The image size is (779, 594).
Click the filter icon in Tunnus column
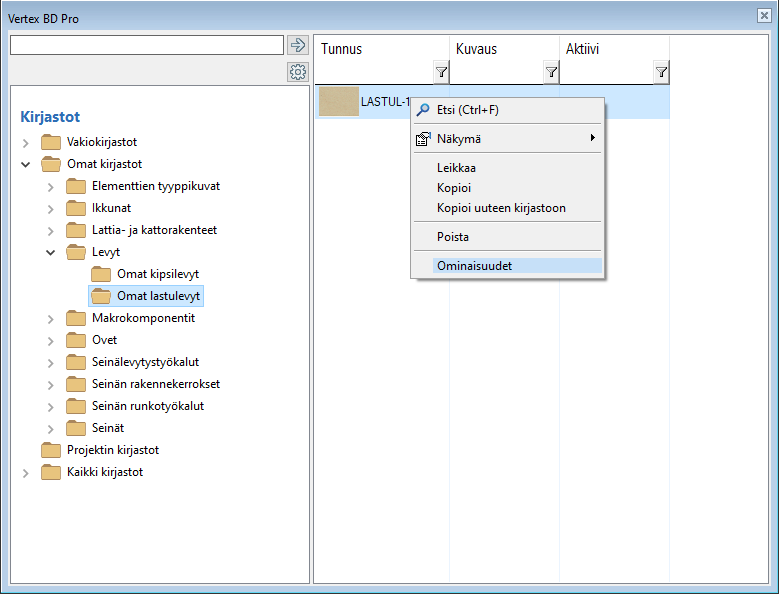(441, 72)
